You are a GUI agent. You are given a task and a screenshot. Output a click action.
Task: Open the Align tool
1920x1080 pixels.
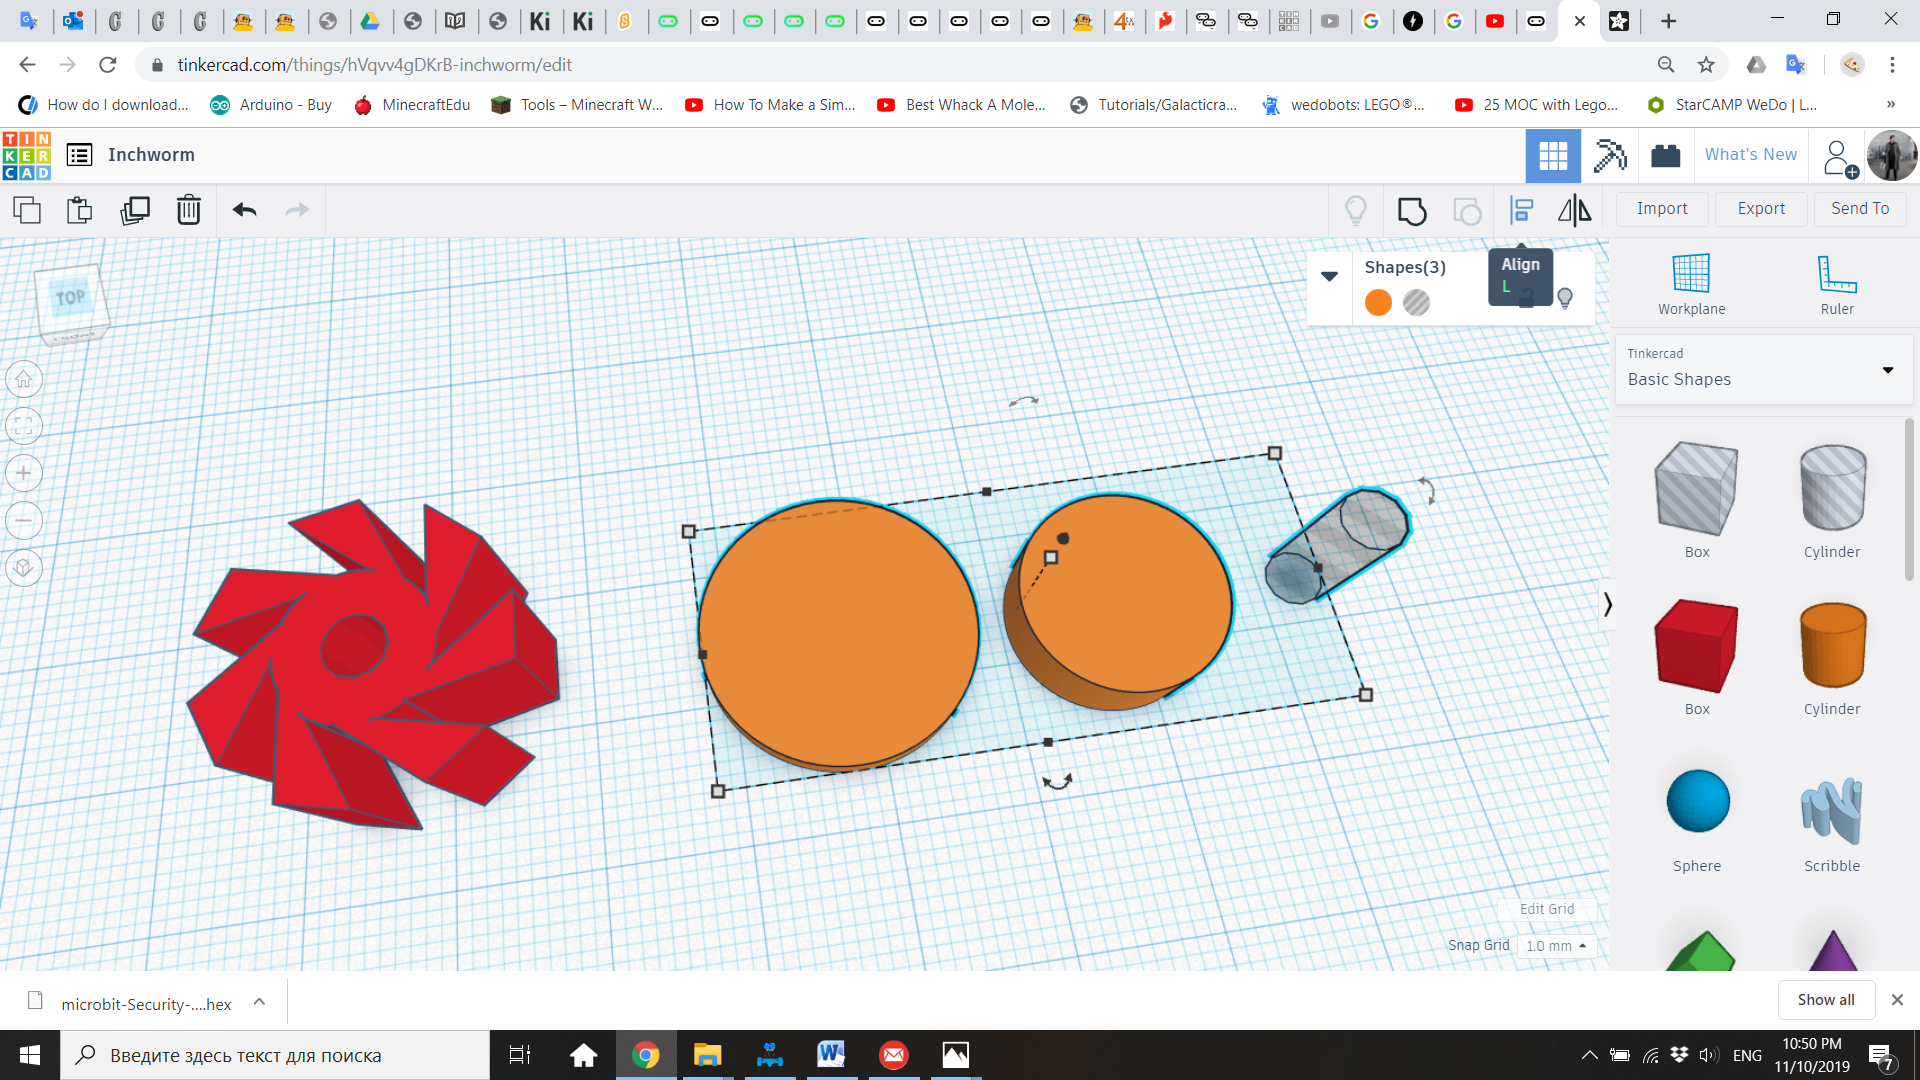pyautogui.click(x=1521, y=210)
